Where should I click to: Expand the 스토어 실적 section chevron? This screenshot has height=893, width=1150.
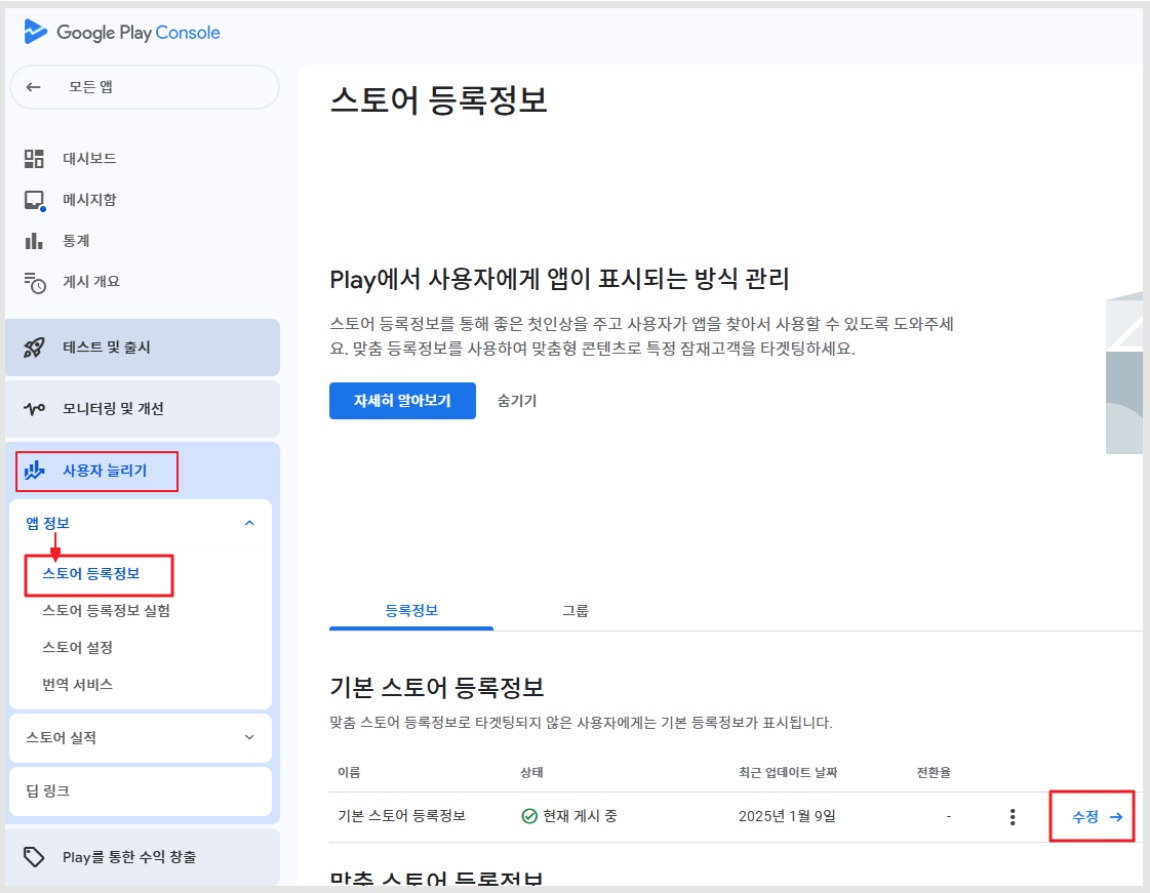tap(249, 738)
